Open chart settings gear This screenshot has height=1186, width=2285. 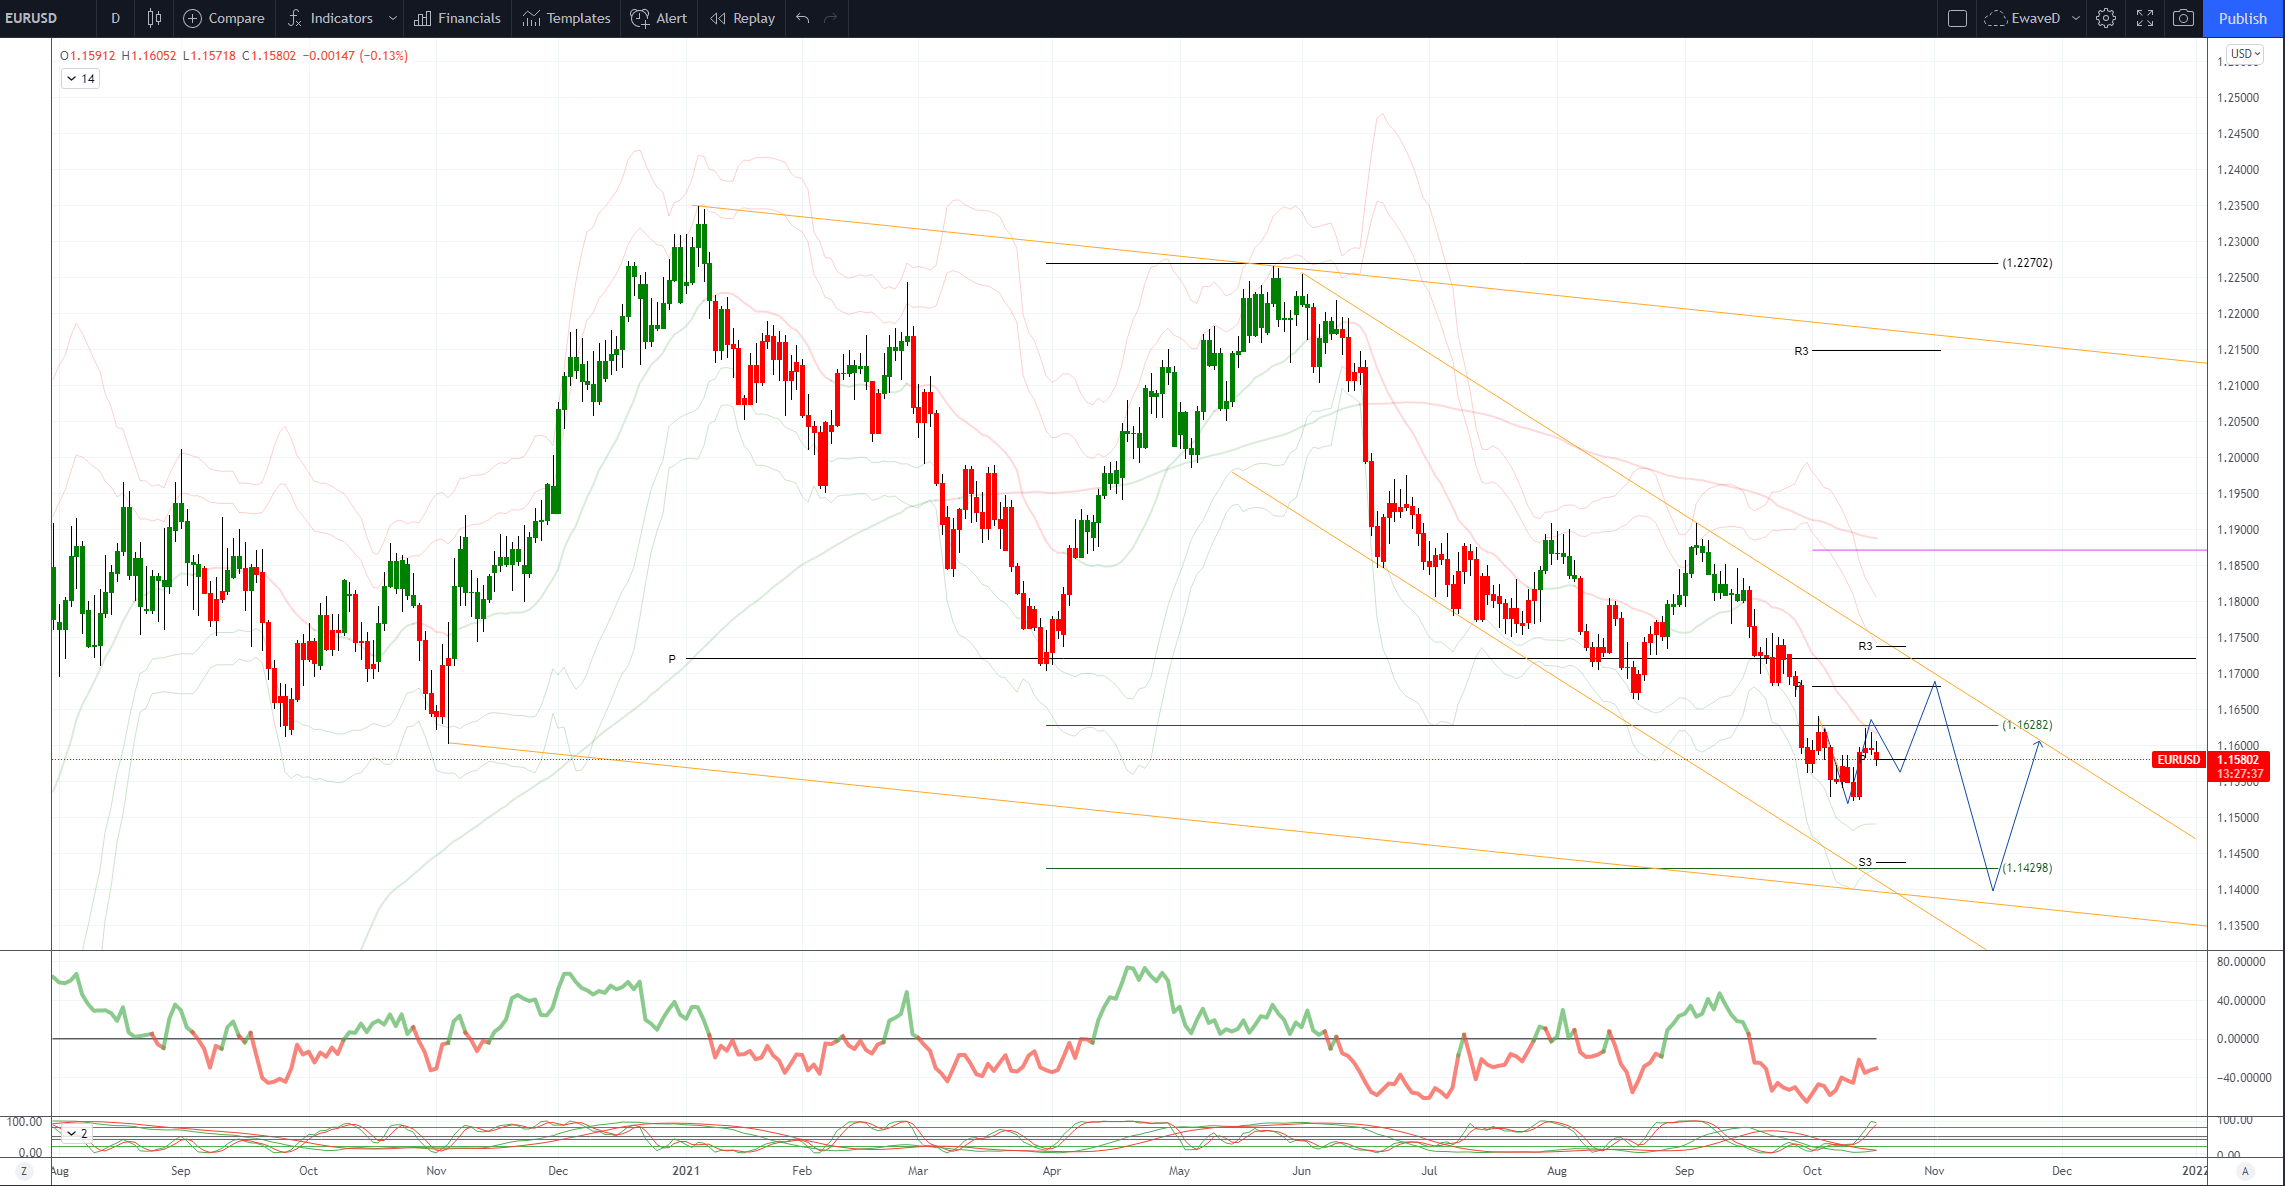point(2106,18)
